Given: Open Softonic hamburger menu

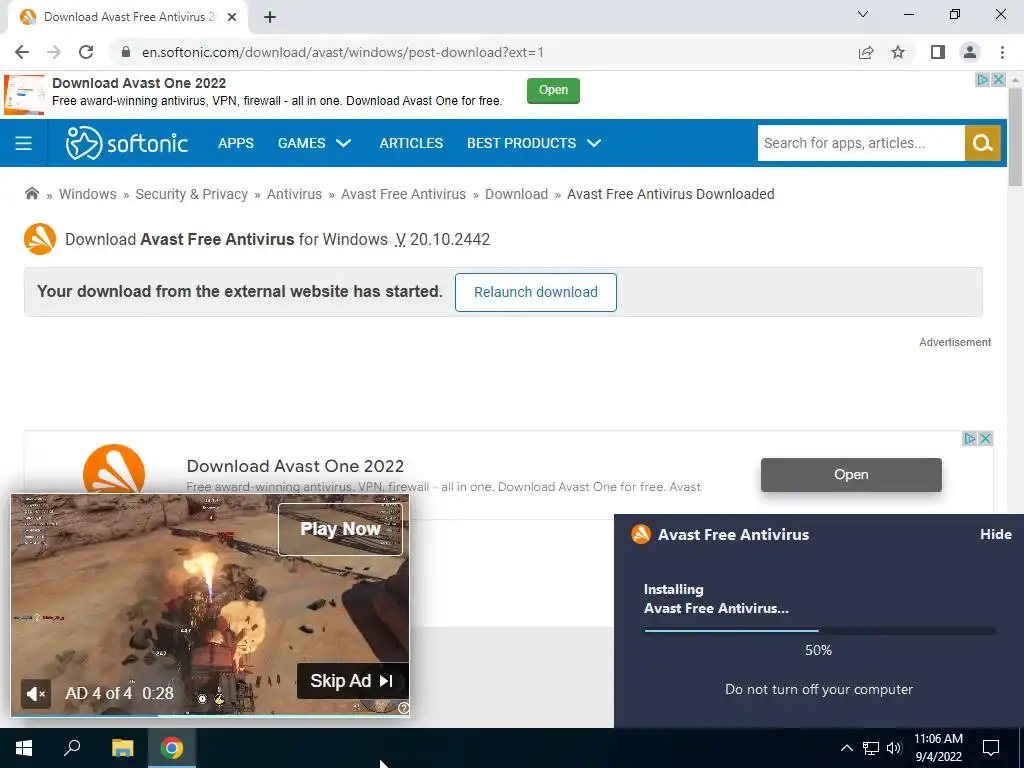Looking at the screenshot, I should 24,143.
